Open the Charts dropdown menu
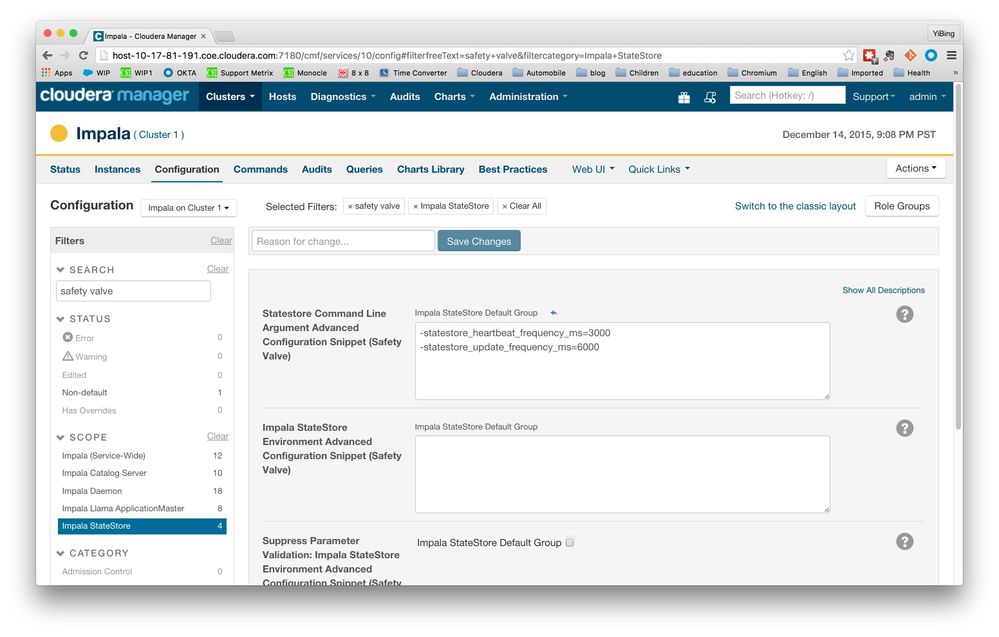999x637 pixels. pos(454,97)
